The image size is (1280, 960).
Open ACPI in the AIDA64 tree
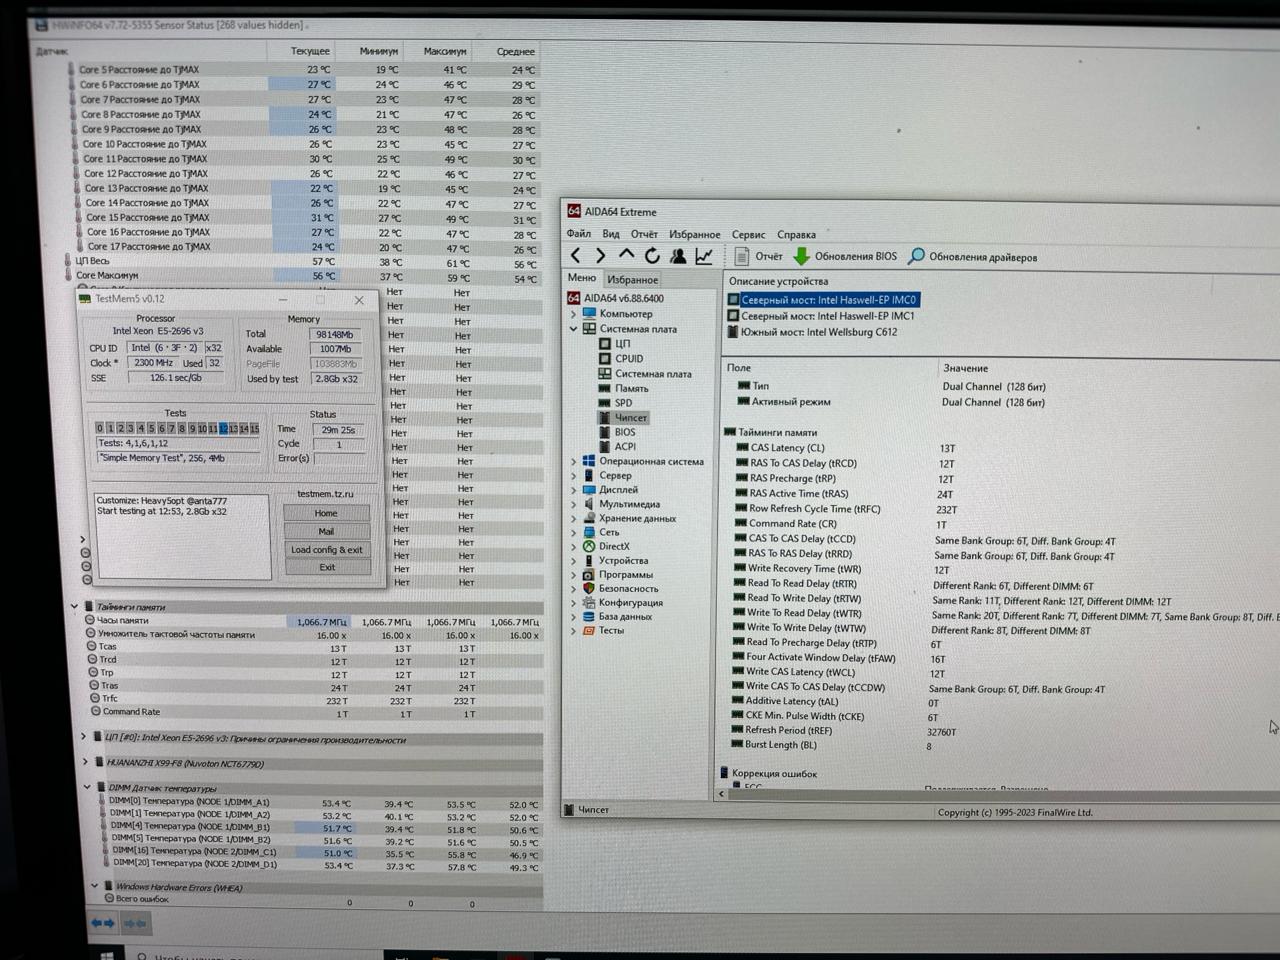click(617, 447)
